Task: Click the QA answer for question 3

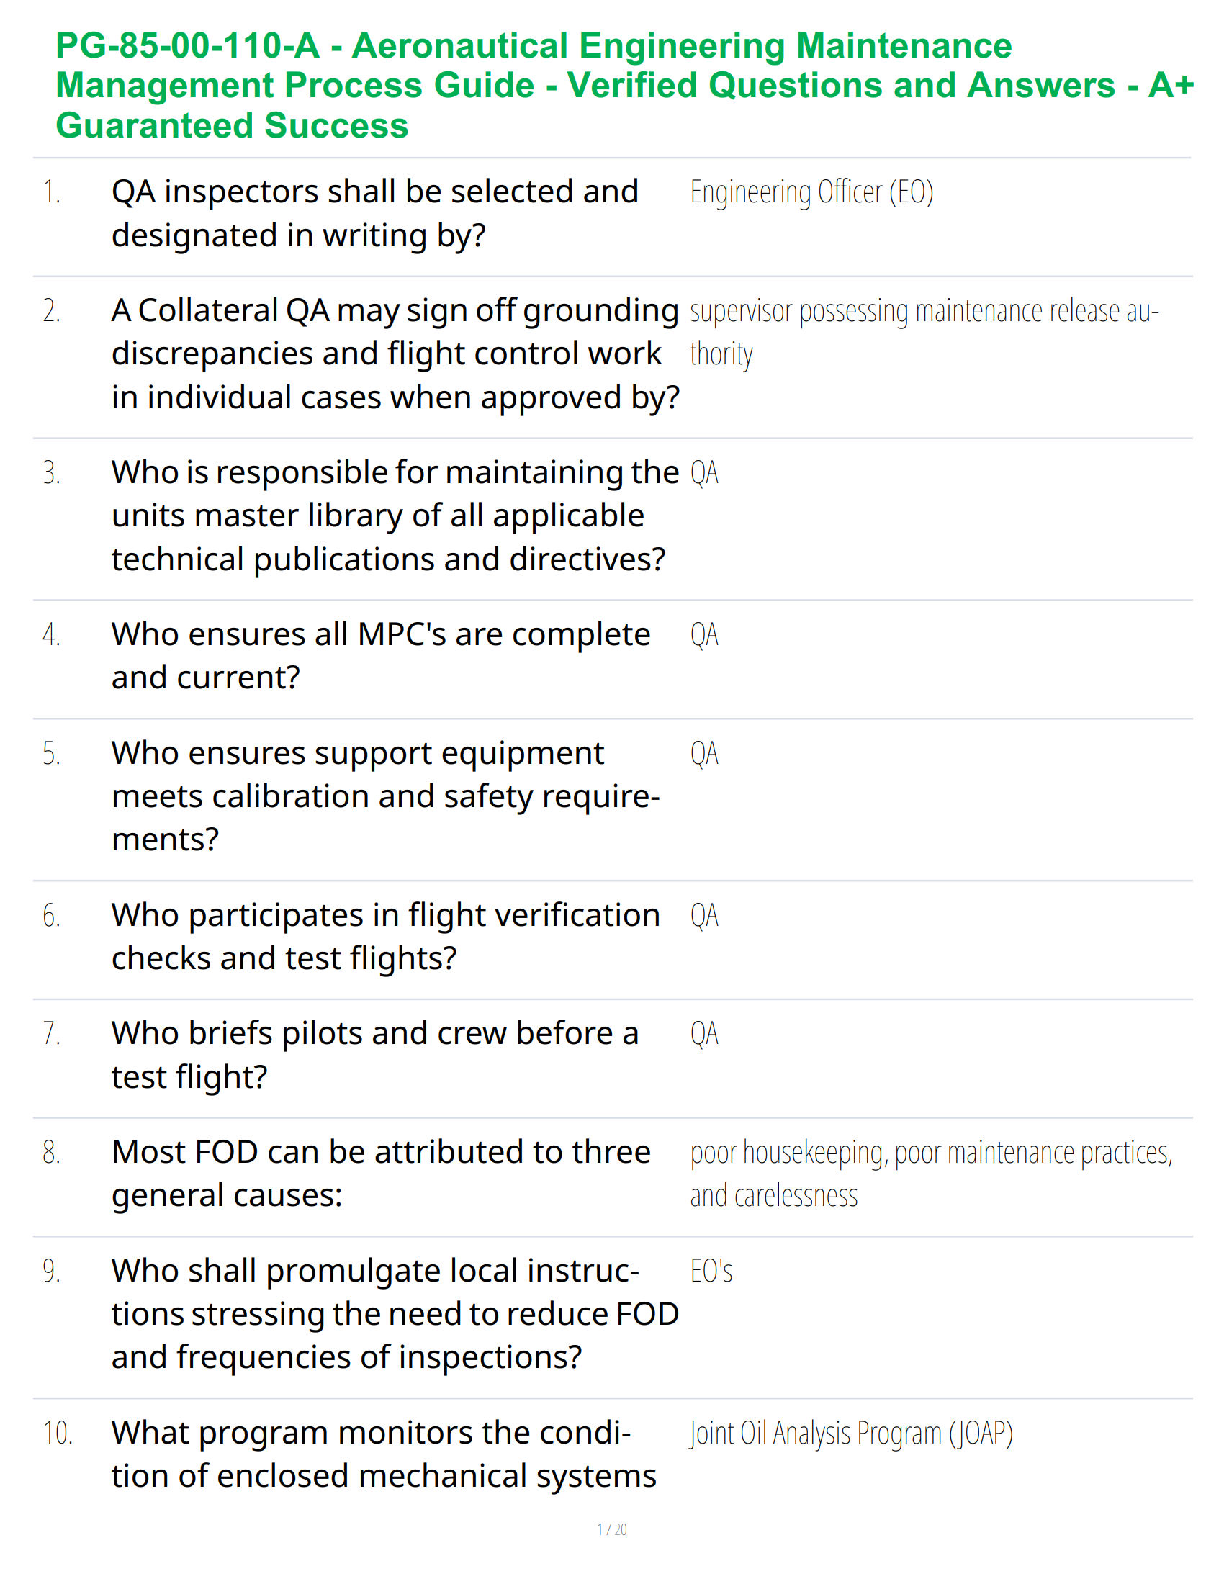Action: pyautogui.click(x=704, y=472)
